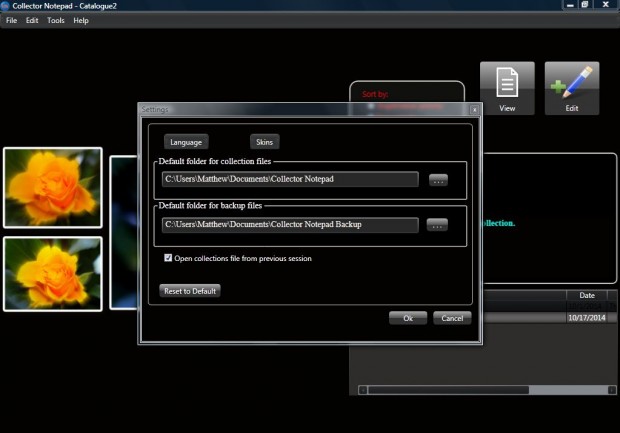620x433 pixels.
Task: Open the Help menu
Action: tap(81, 20)
